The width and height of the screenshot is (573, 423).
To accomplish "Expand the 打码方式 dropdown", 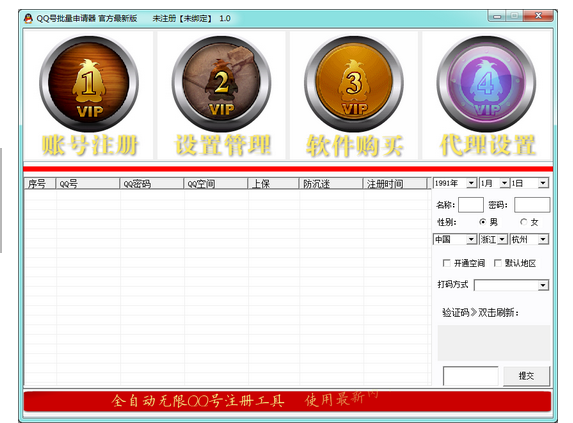I will coord(543,285).
